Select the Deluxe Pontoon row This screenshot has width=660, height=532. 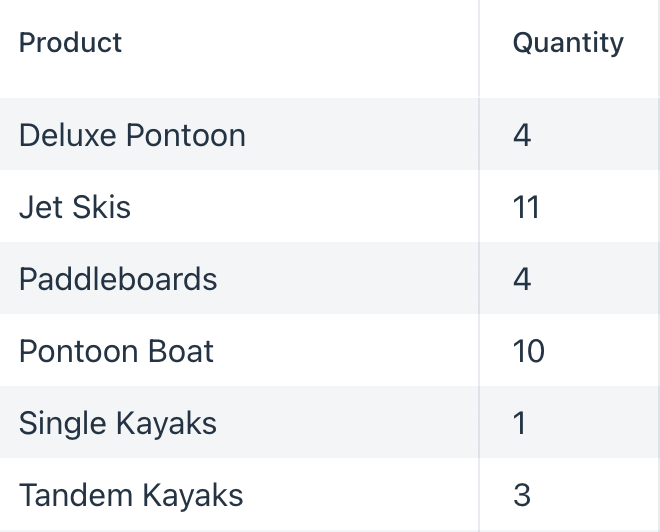point(330,134)
